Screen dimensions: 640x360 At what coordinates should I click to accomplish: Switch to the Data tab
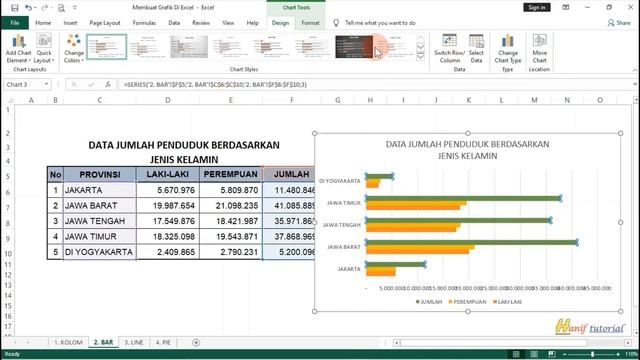point(174,23)
